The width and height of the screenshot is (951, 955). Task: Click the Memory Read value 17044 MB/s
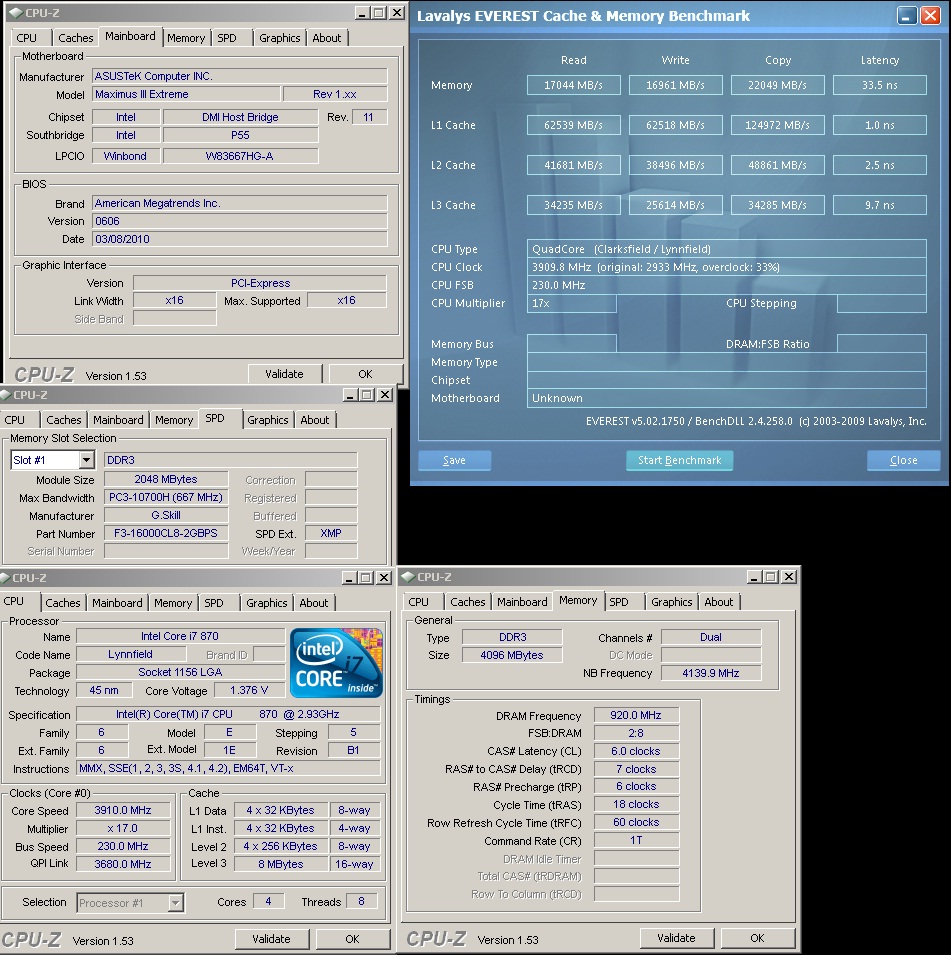pyautogui.click(x=573, y=85)
